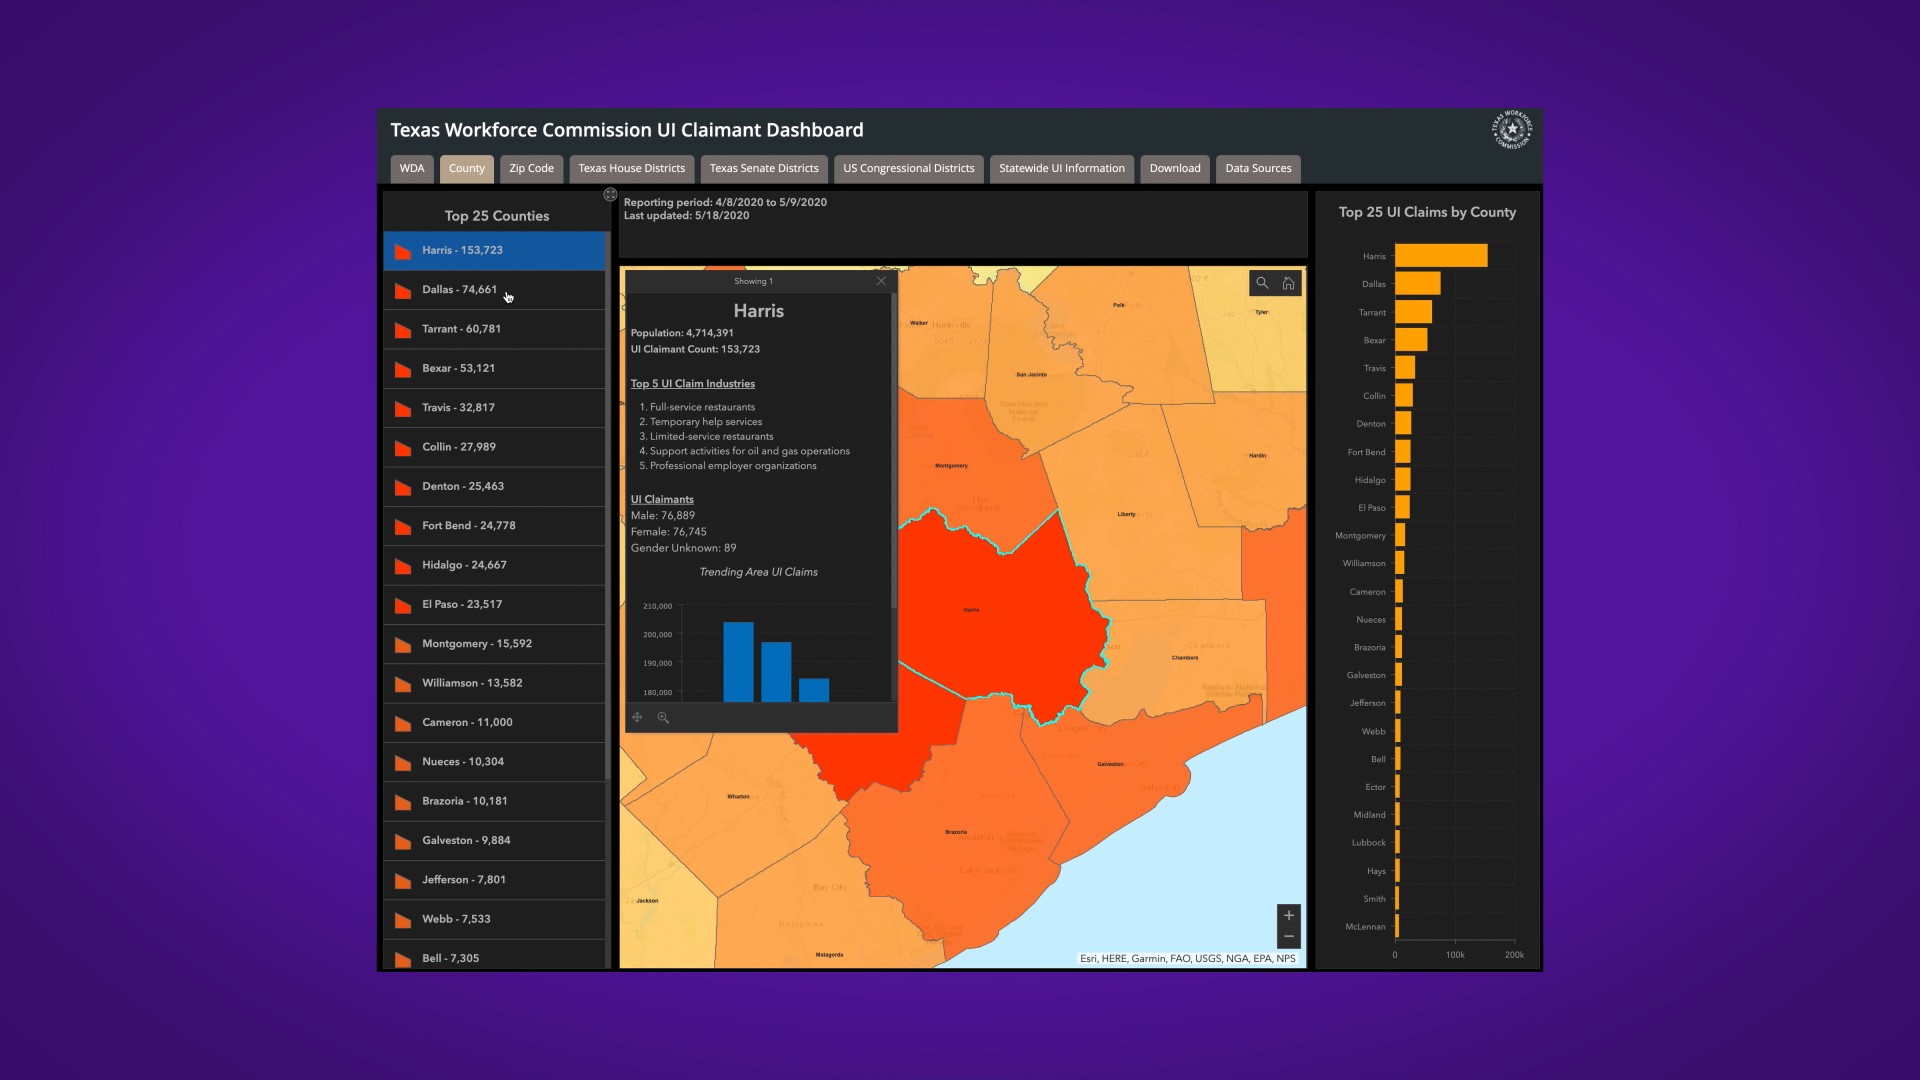Click the Data Sources button
Image resolution: width=1920 pixels, height=1080 pixels.
pos(1257,167)
